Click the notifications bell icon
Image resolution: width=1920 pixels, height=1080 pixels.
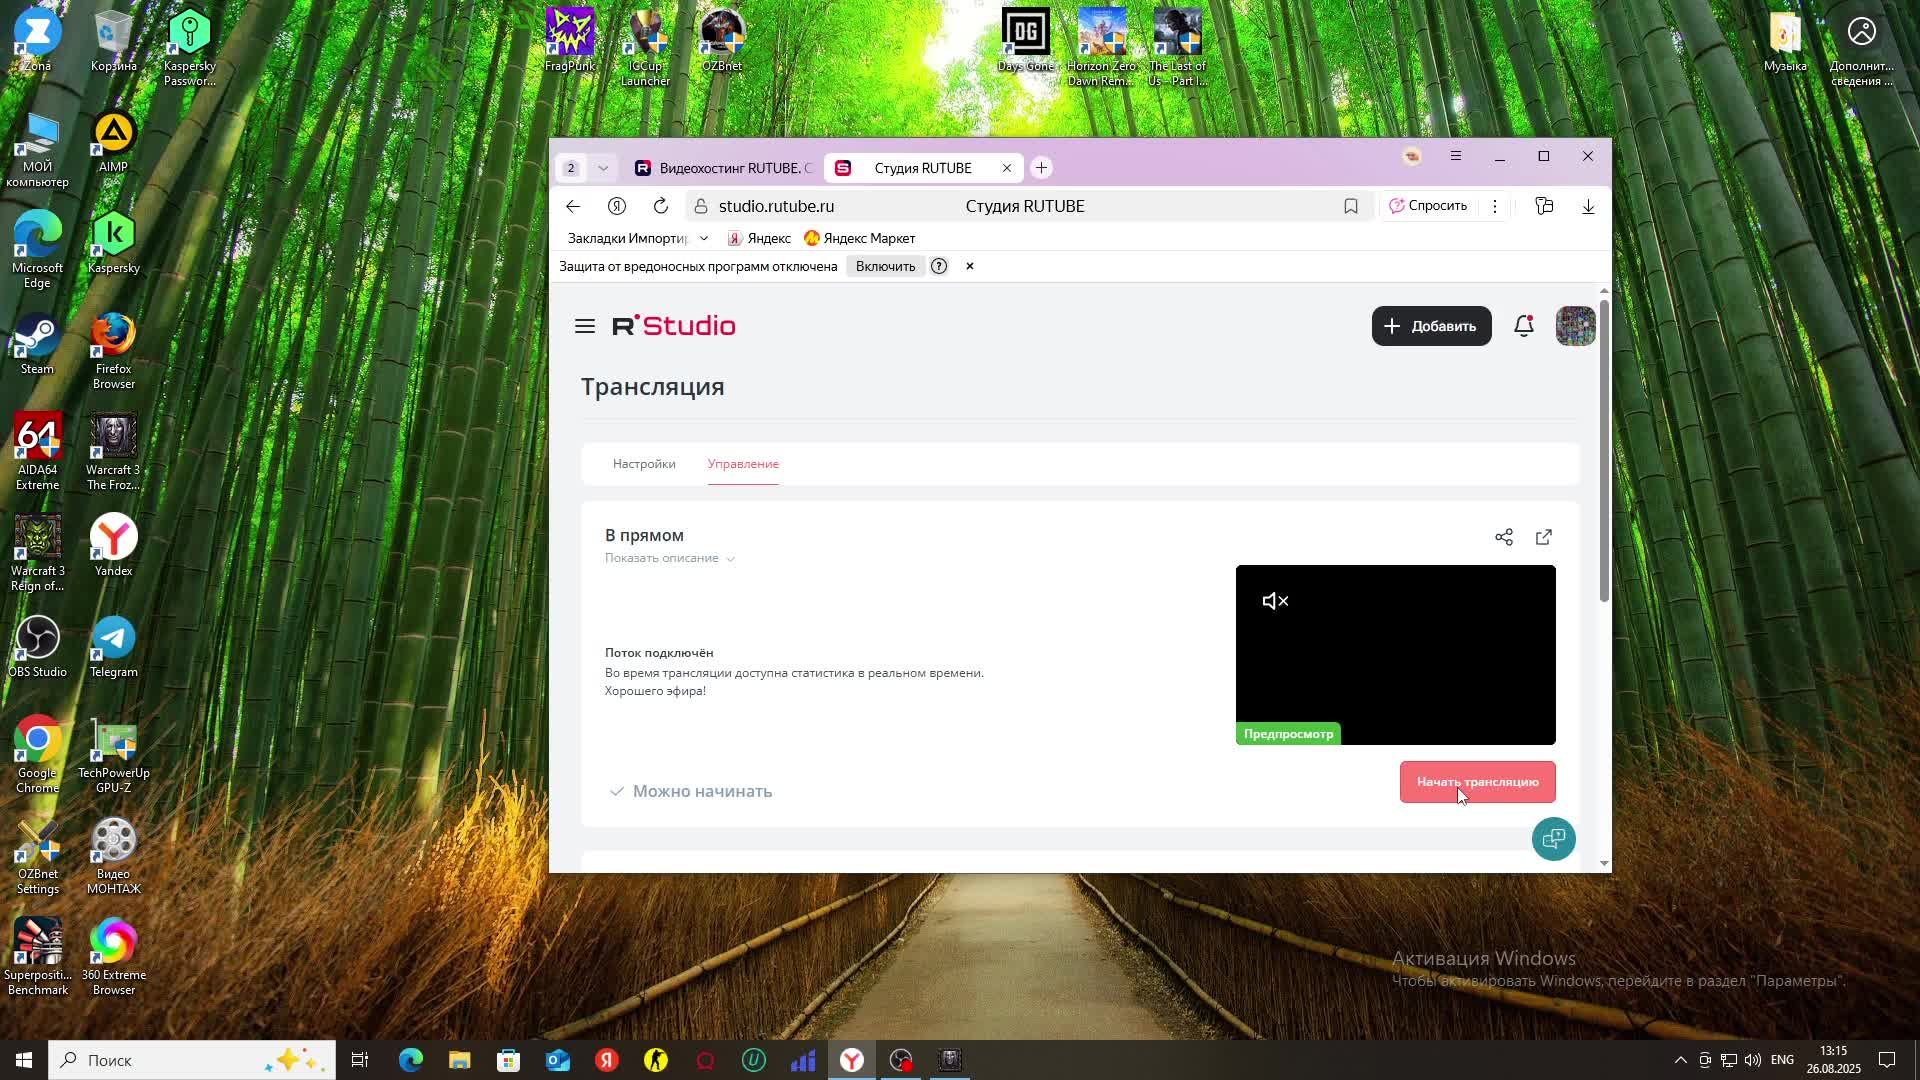click(1523, 326)
